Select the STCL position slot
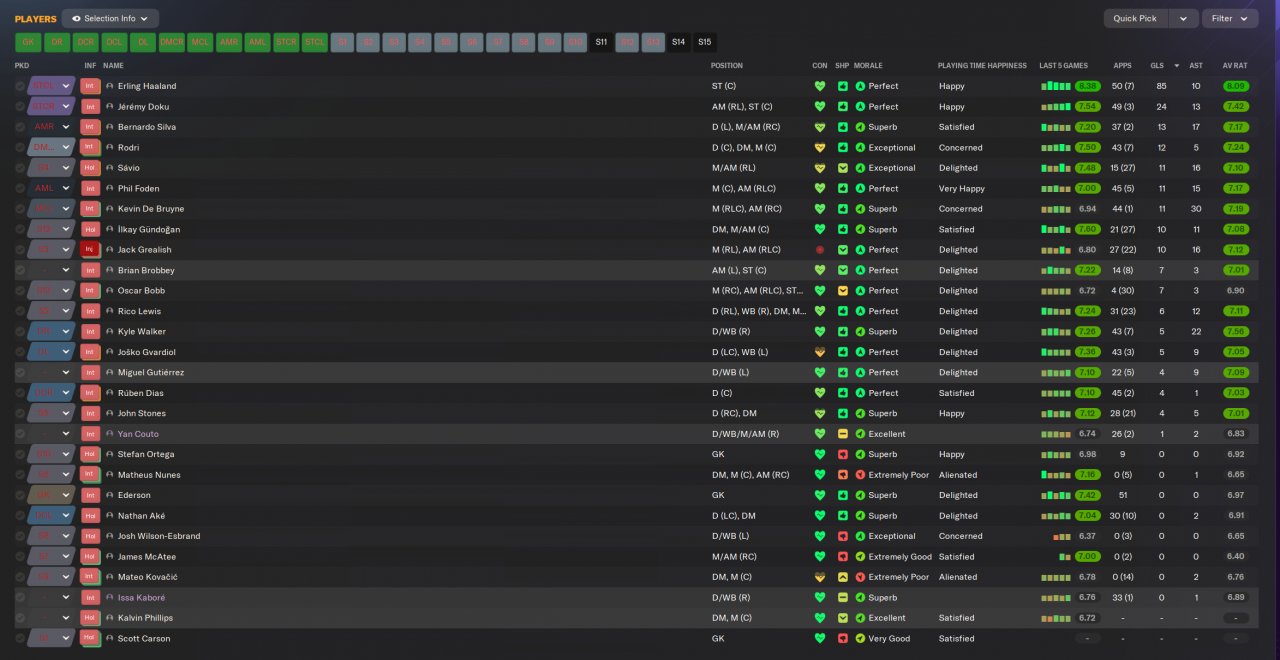This screenshot has height=660, width=1280. point(315,42)
